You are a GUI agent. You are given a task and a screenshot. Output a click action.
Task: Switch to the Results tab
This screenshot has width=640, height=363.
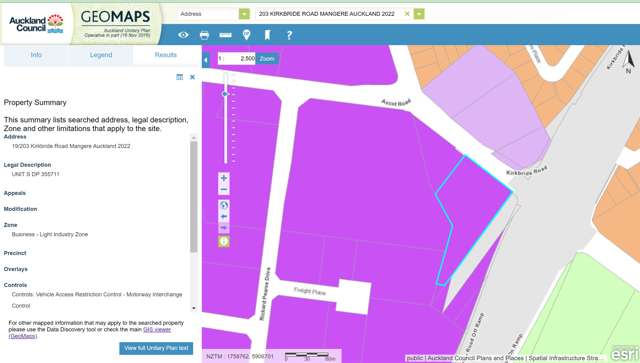[166, 55]
